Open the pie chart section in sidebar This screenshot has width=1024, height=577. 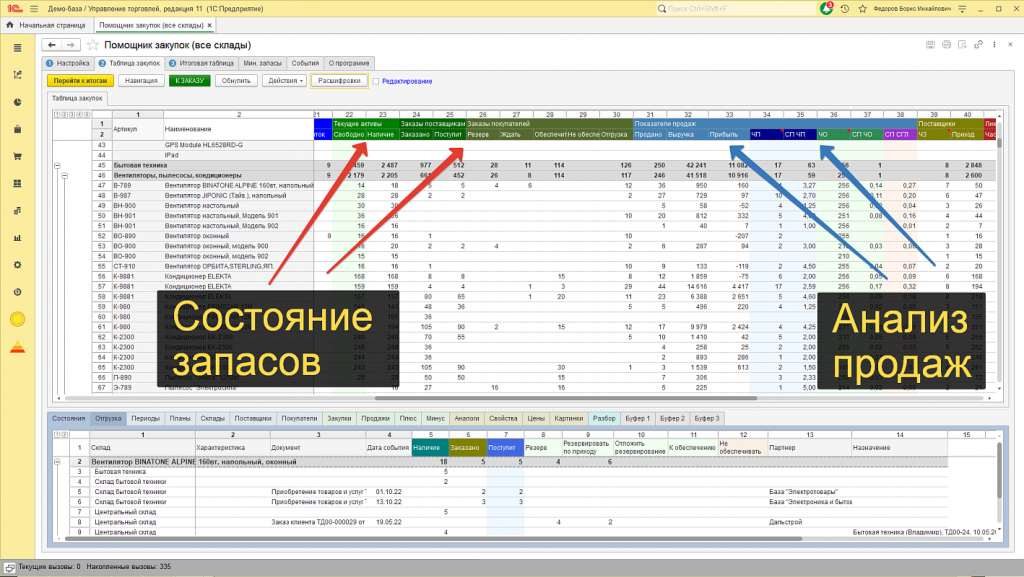click(x=18, y=102)
